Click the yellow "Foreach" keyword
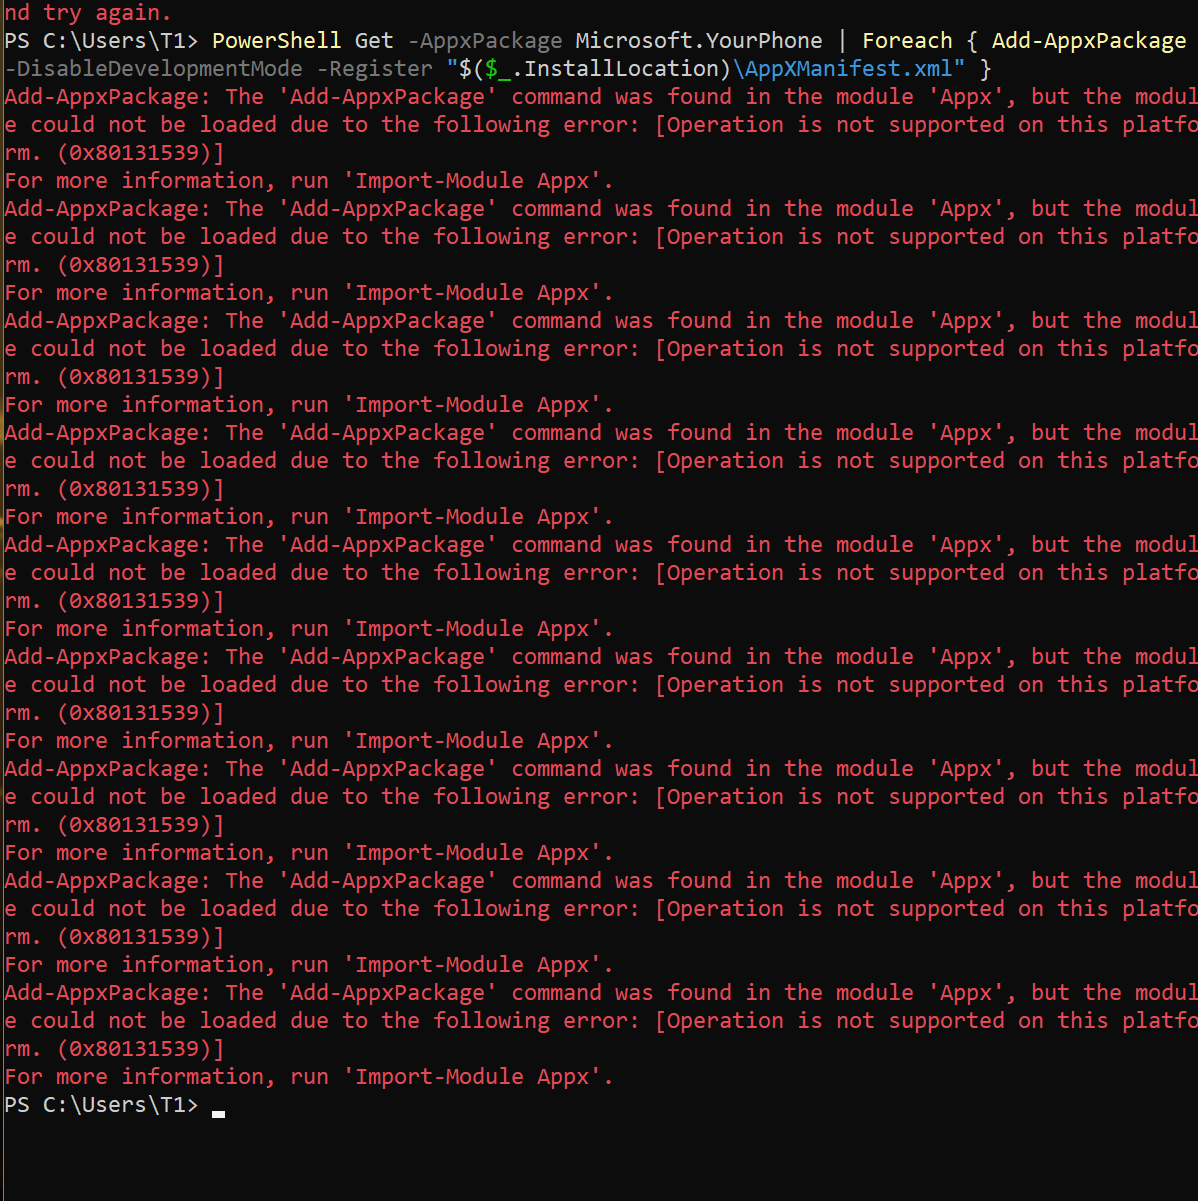This screenshot has width=1198, height=1201. coord(907,41)
